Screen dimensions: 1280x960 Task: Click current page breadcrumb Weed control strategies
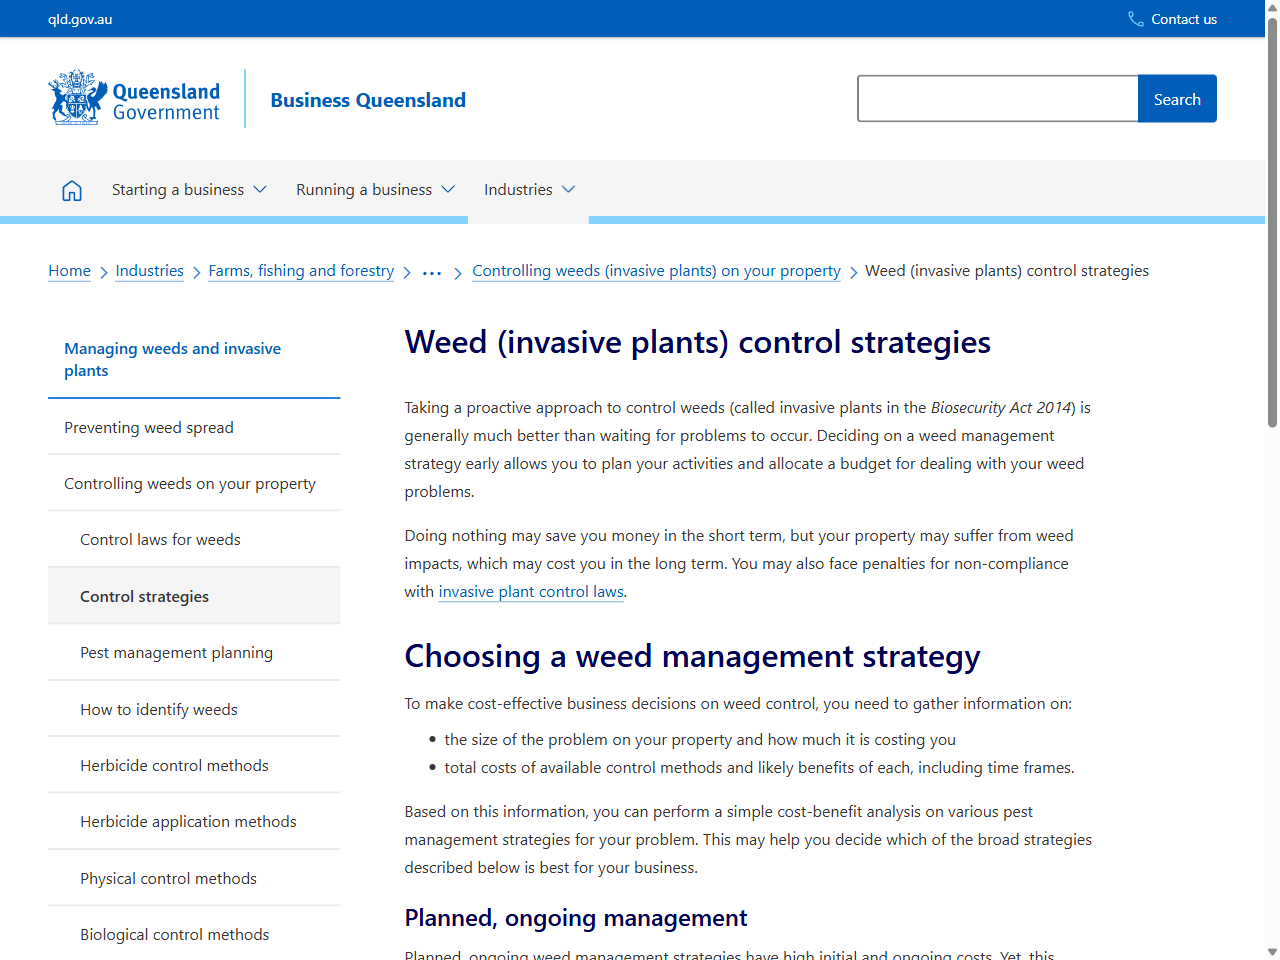1007,271
